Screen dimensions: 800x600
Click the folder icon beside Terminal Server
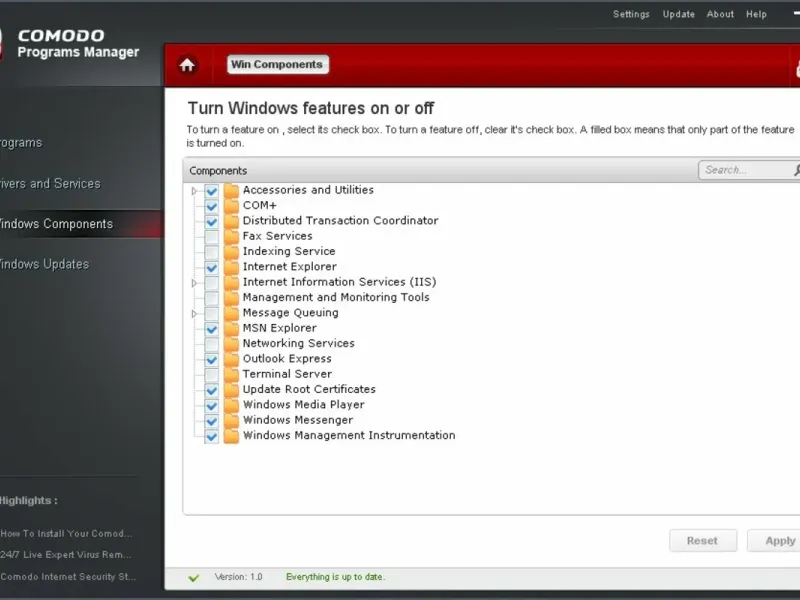231,374
